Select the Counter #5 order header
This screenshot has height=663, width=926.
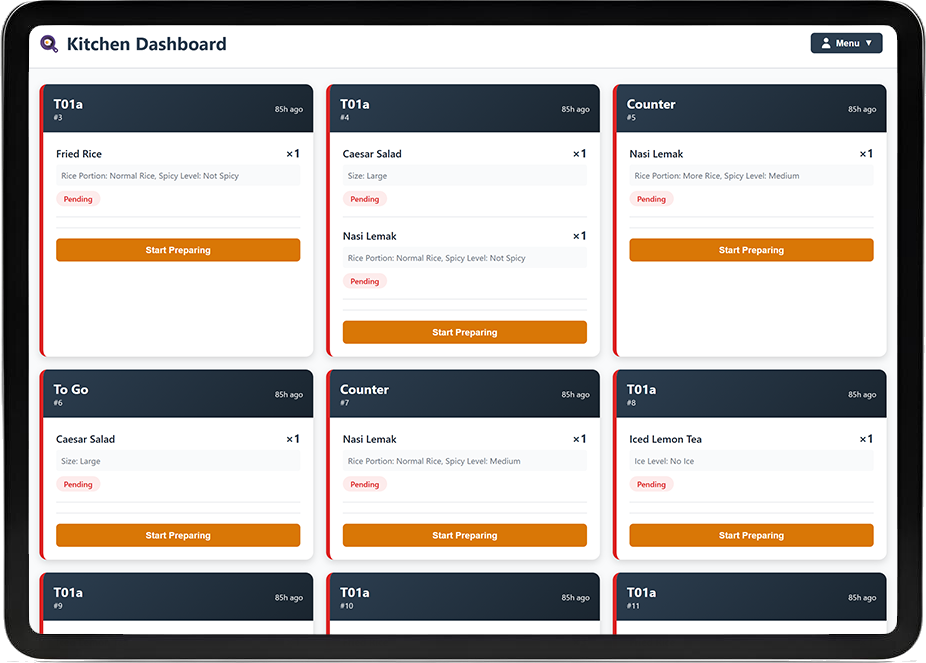(751, 108)
